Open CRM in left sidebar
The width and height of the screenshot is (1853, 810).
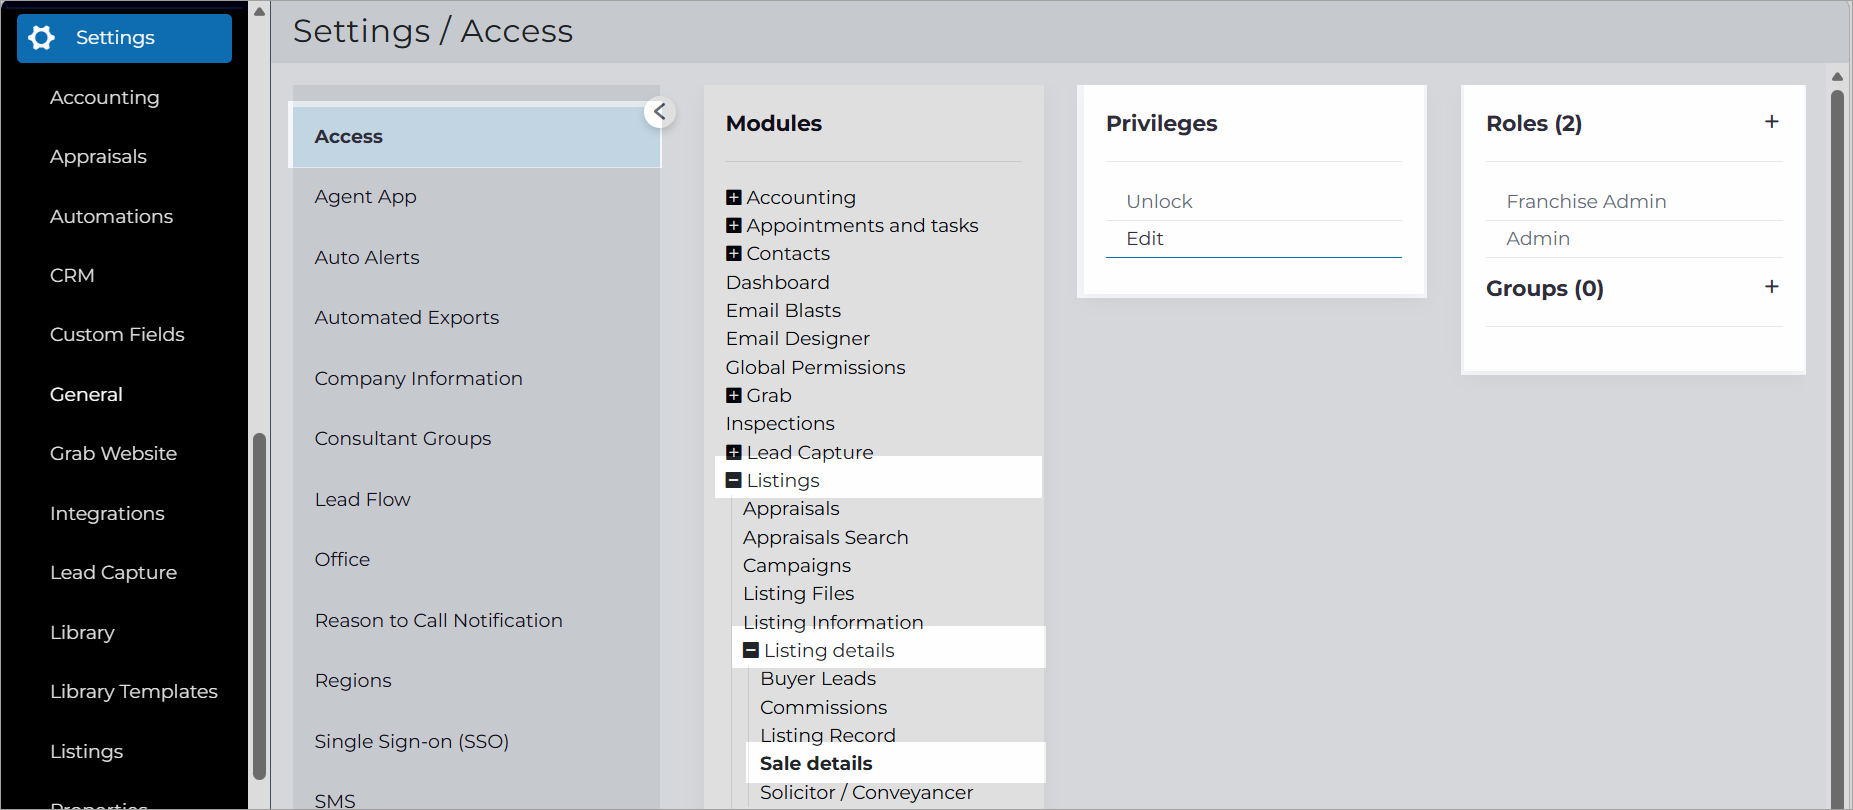click(72, 275)
